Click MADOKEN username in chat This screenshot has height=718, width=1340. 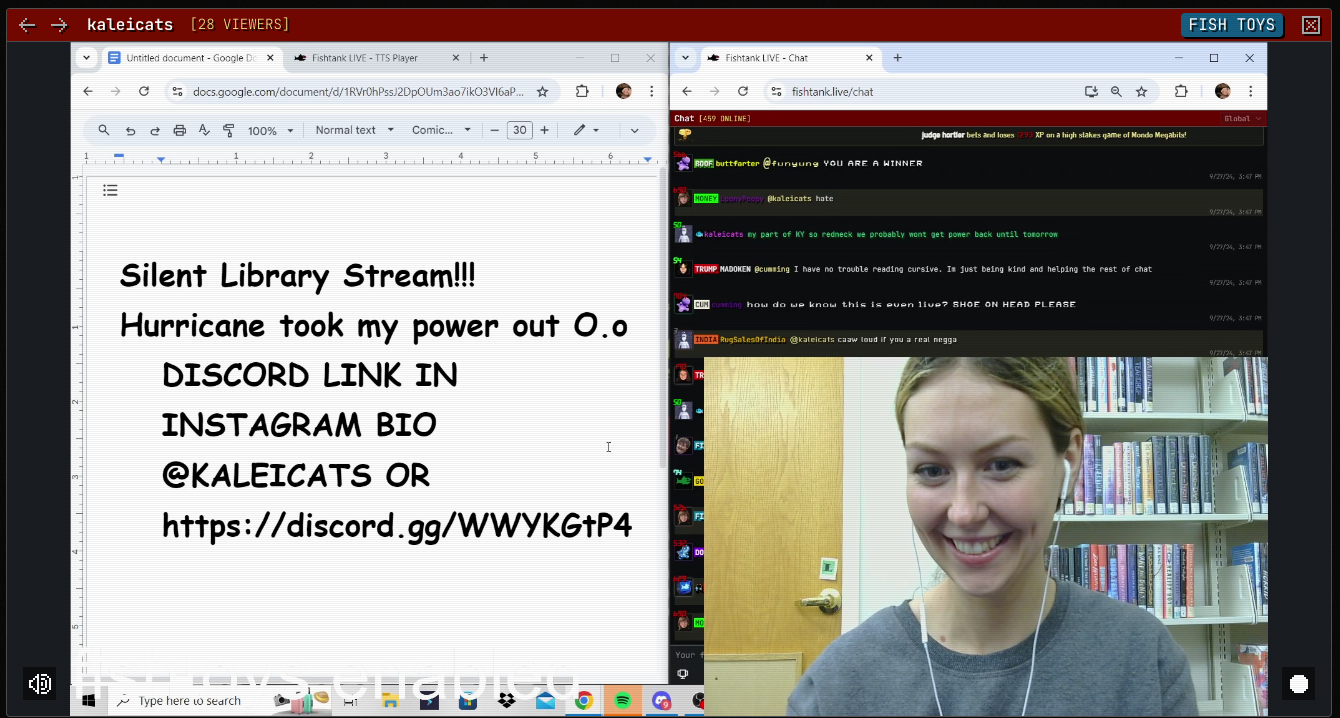coord(736,269)
